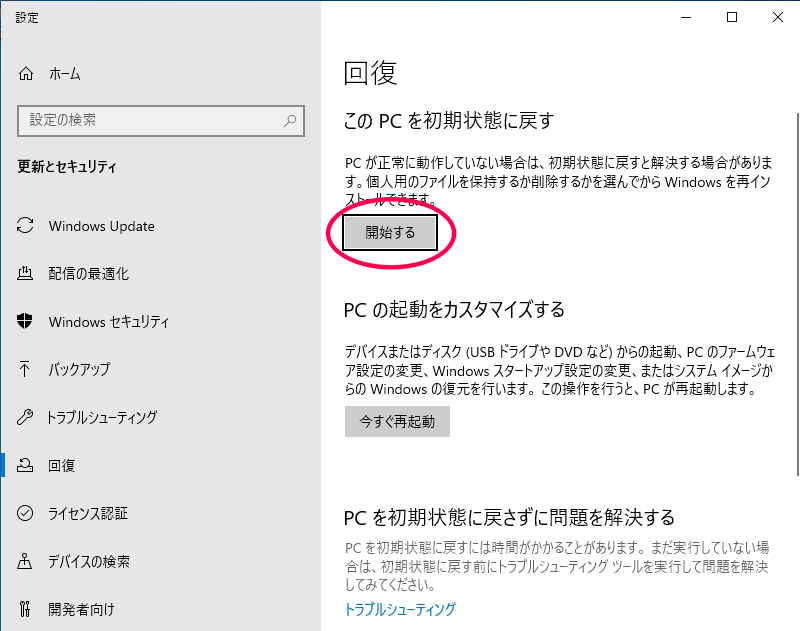Viewport: 800px width, 631px height.
Task: Focus the 設定の検索 search box
Action: (x=161, y=120)
